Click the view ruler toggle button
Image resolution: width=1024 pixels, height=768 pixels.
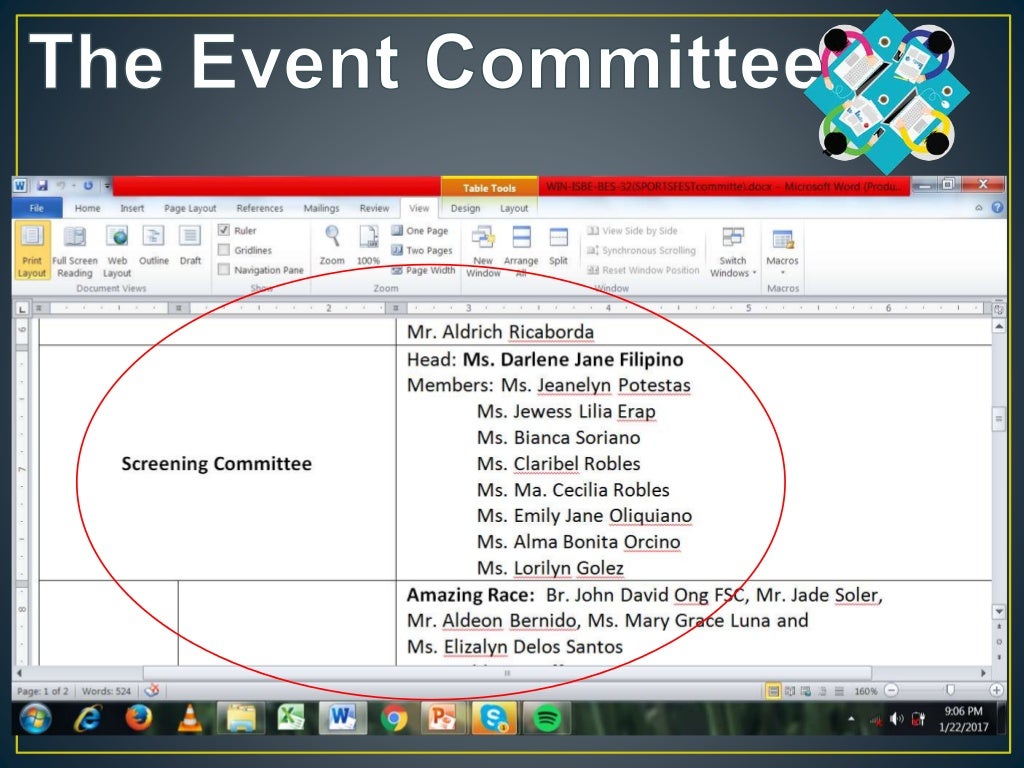coord(999,308)
